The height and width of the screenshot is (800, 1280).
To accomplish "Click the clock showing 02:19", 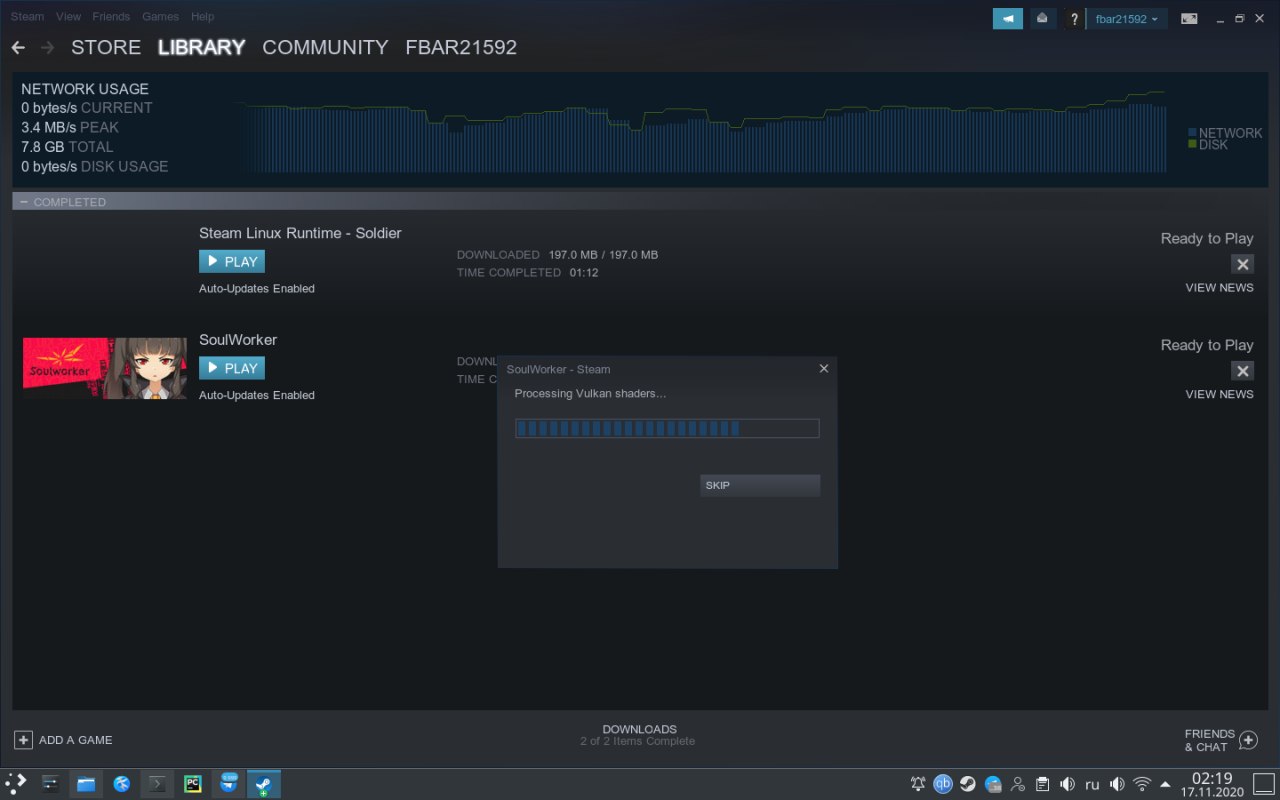I will pos(1212,778).
